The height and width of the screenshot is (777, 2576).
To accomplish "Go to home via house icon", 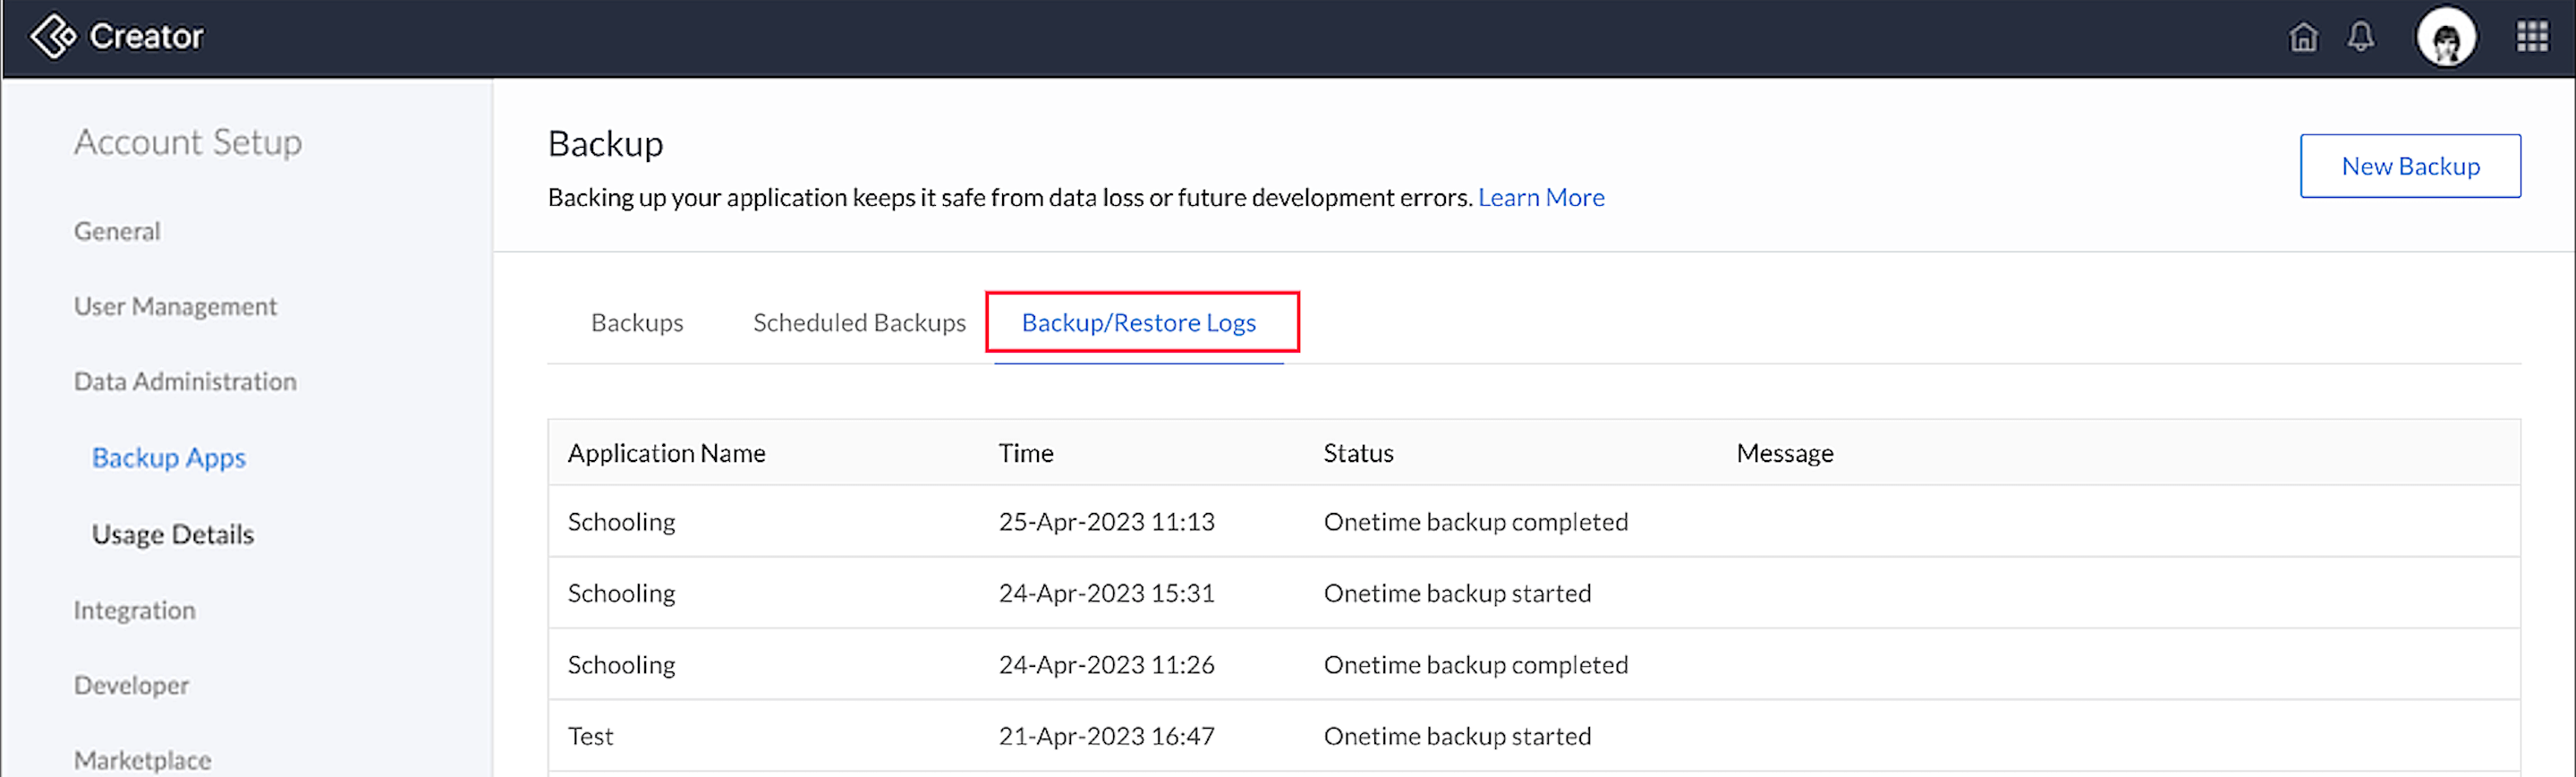I will 2303,37.
